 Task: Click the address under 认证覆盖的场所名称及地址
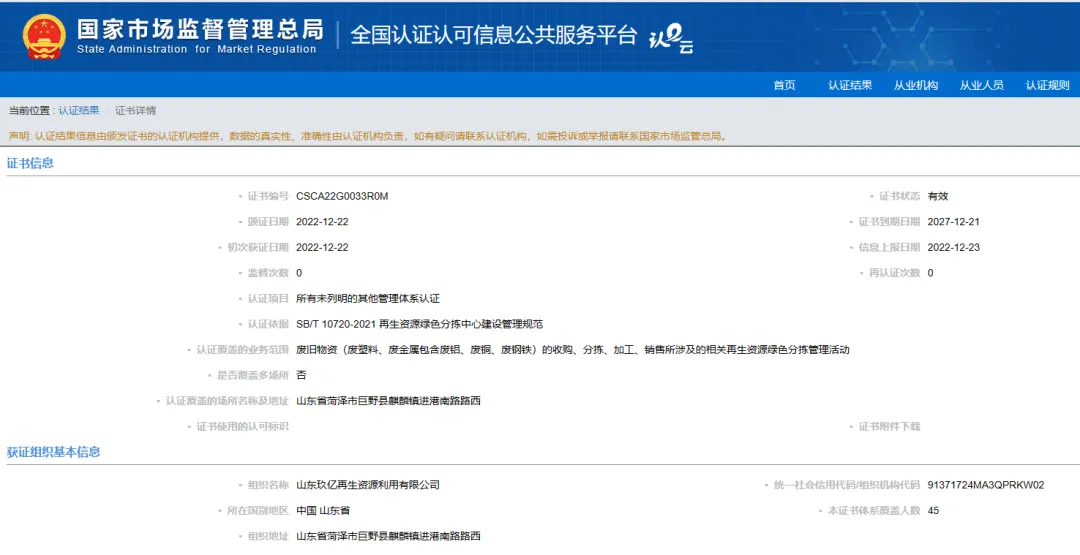pos(388,401)
